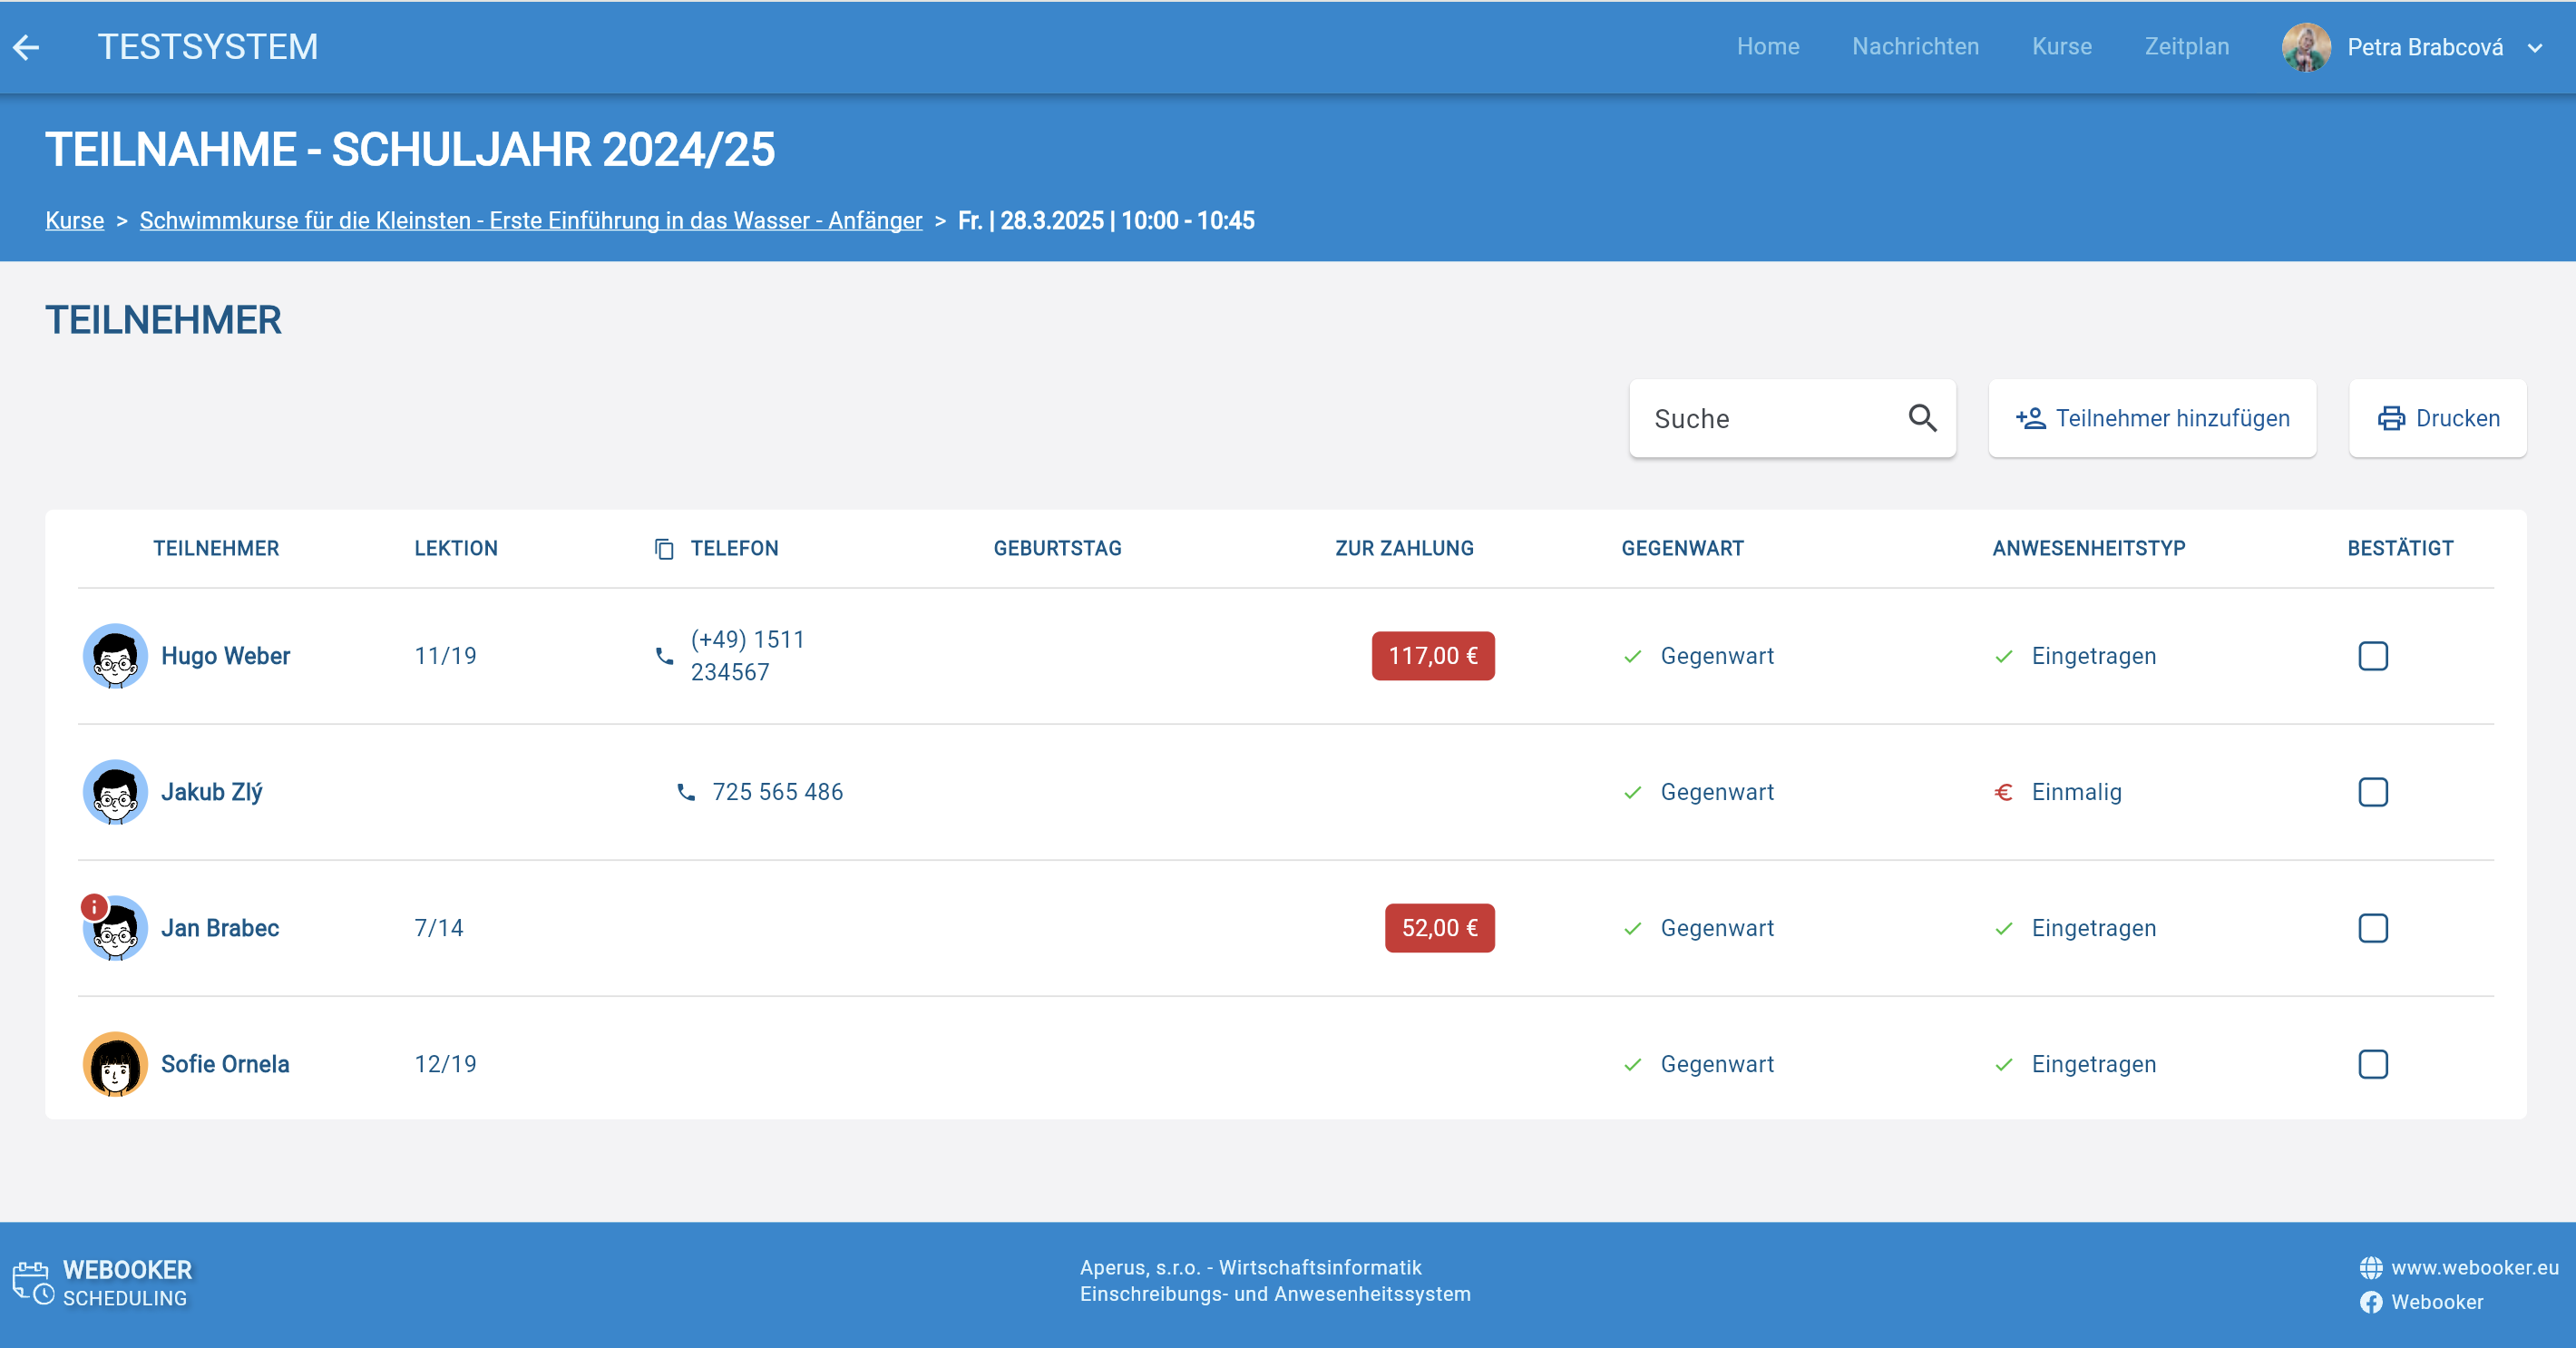Click the red info badge on Jan Brabec
The height and width of the screenshot is (1348, 2576).
coord(94,907)
